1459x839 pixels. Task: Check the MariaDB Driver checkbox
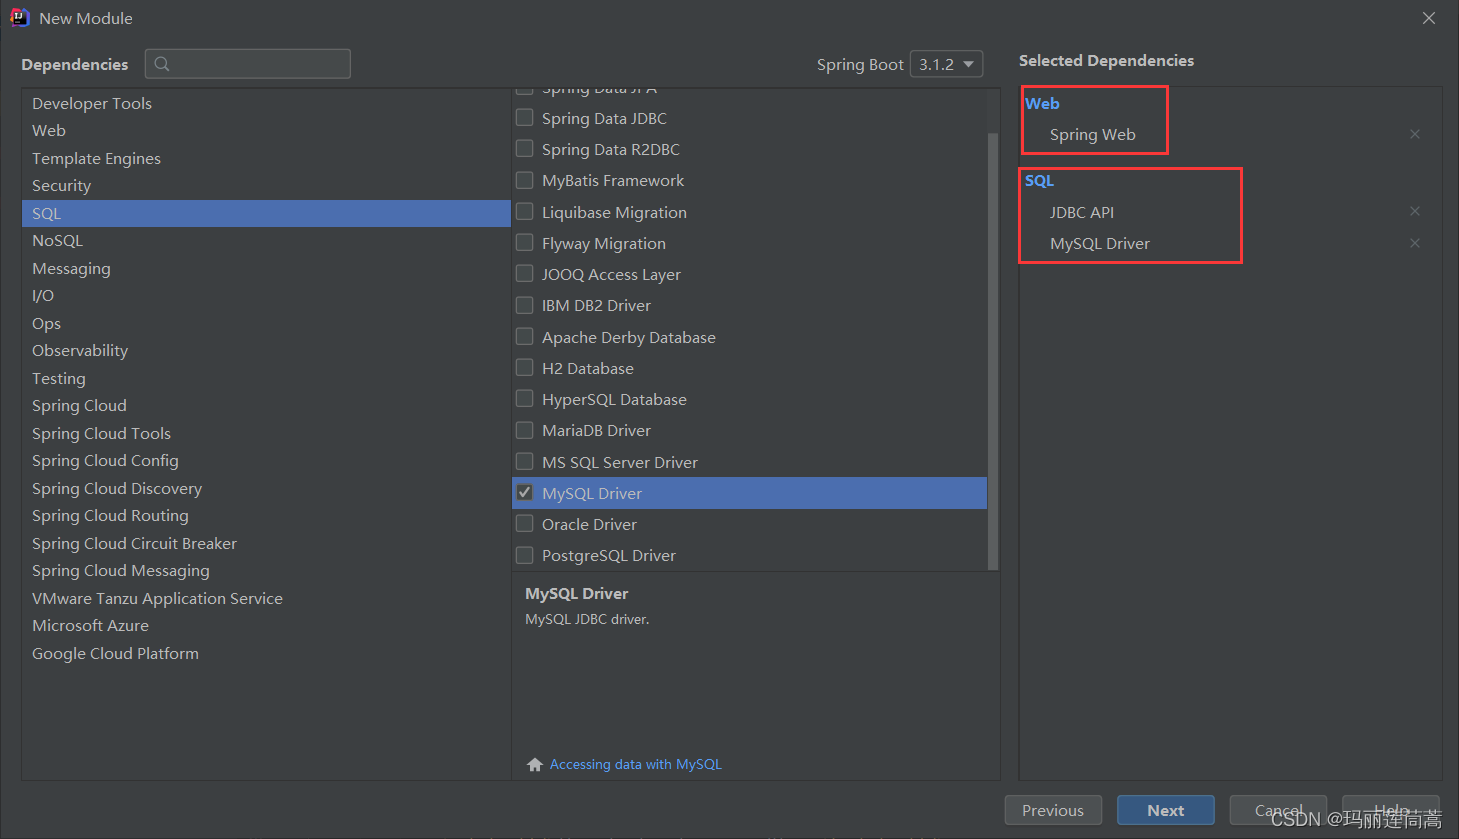click(x=524, y=430)
